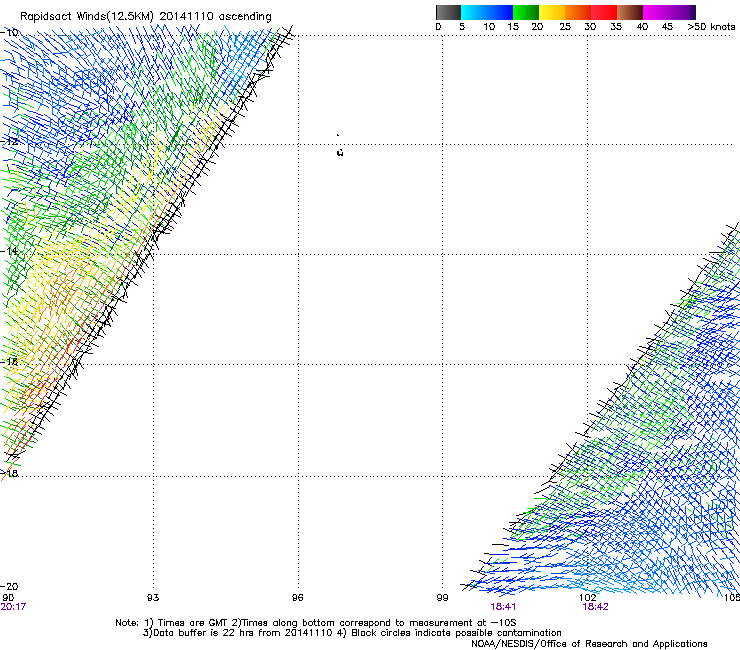Screen dimensions: 740x650
Task: Click the '30' knots legend label
Action: (590, 27)
